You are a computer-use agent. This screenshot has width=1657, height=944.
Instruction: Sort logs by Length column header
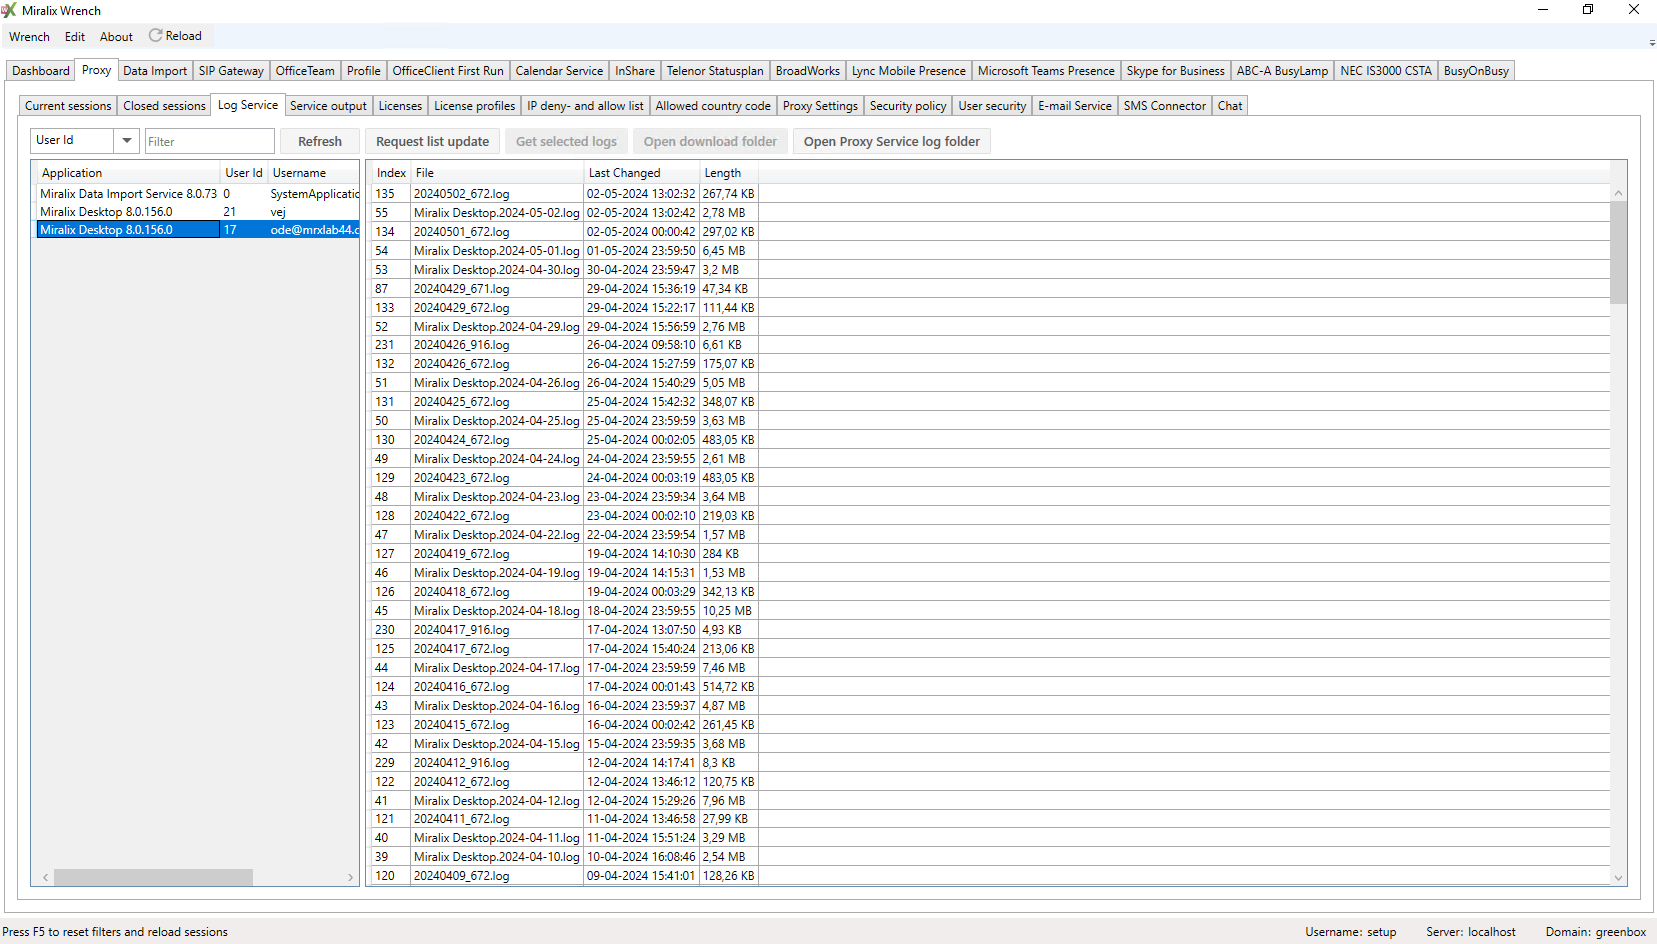coord(728,173)
